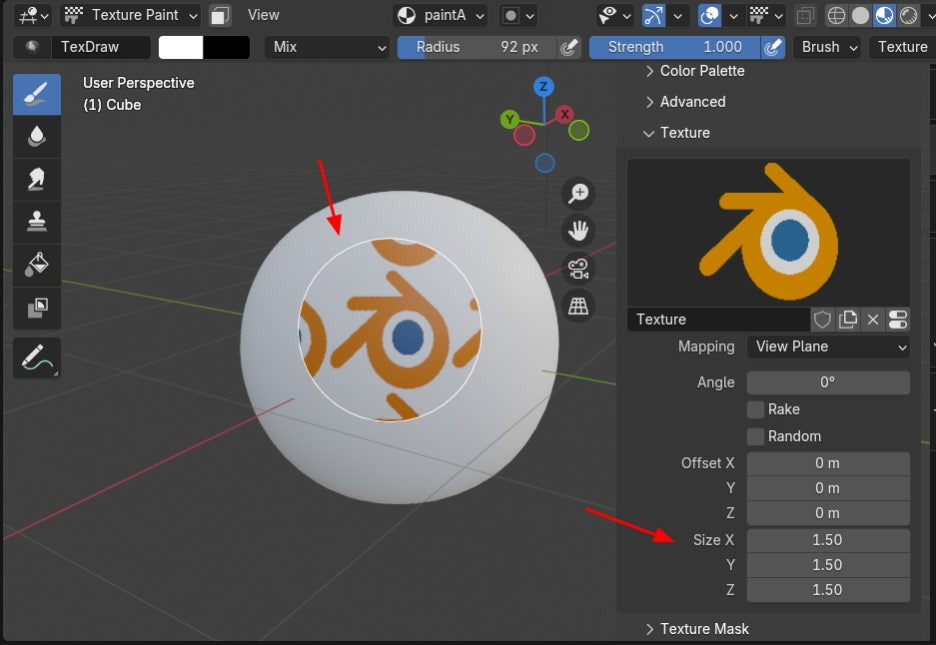Toggle the paint mask icon
Screen dimensions: 936x645
pyautogui.click(x=220, y=15)
